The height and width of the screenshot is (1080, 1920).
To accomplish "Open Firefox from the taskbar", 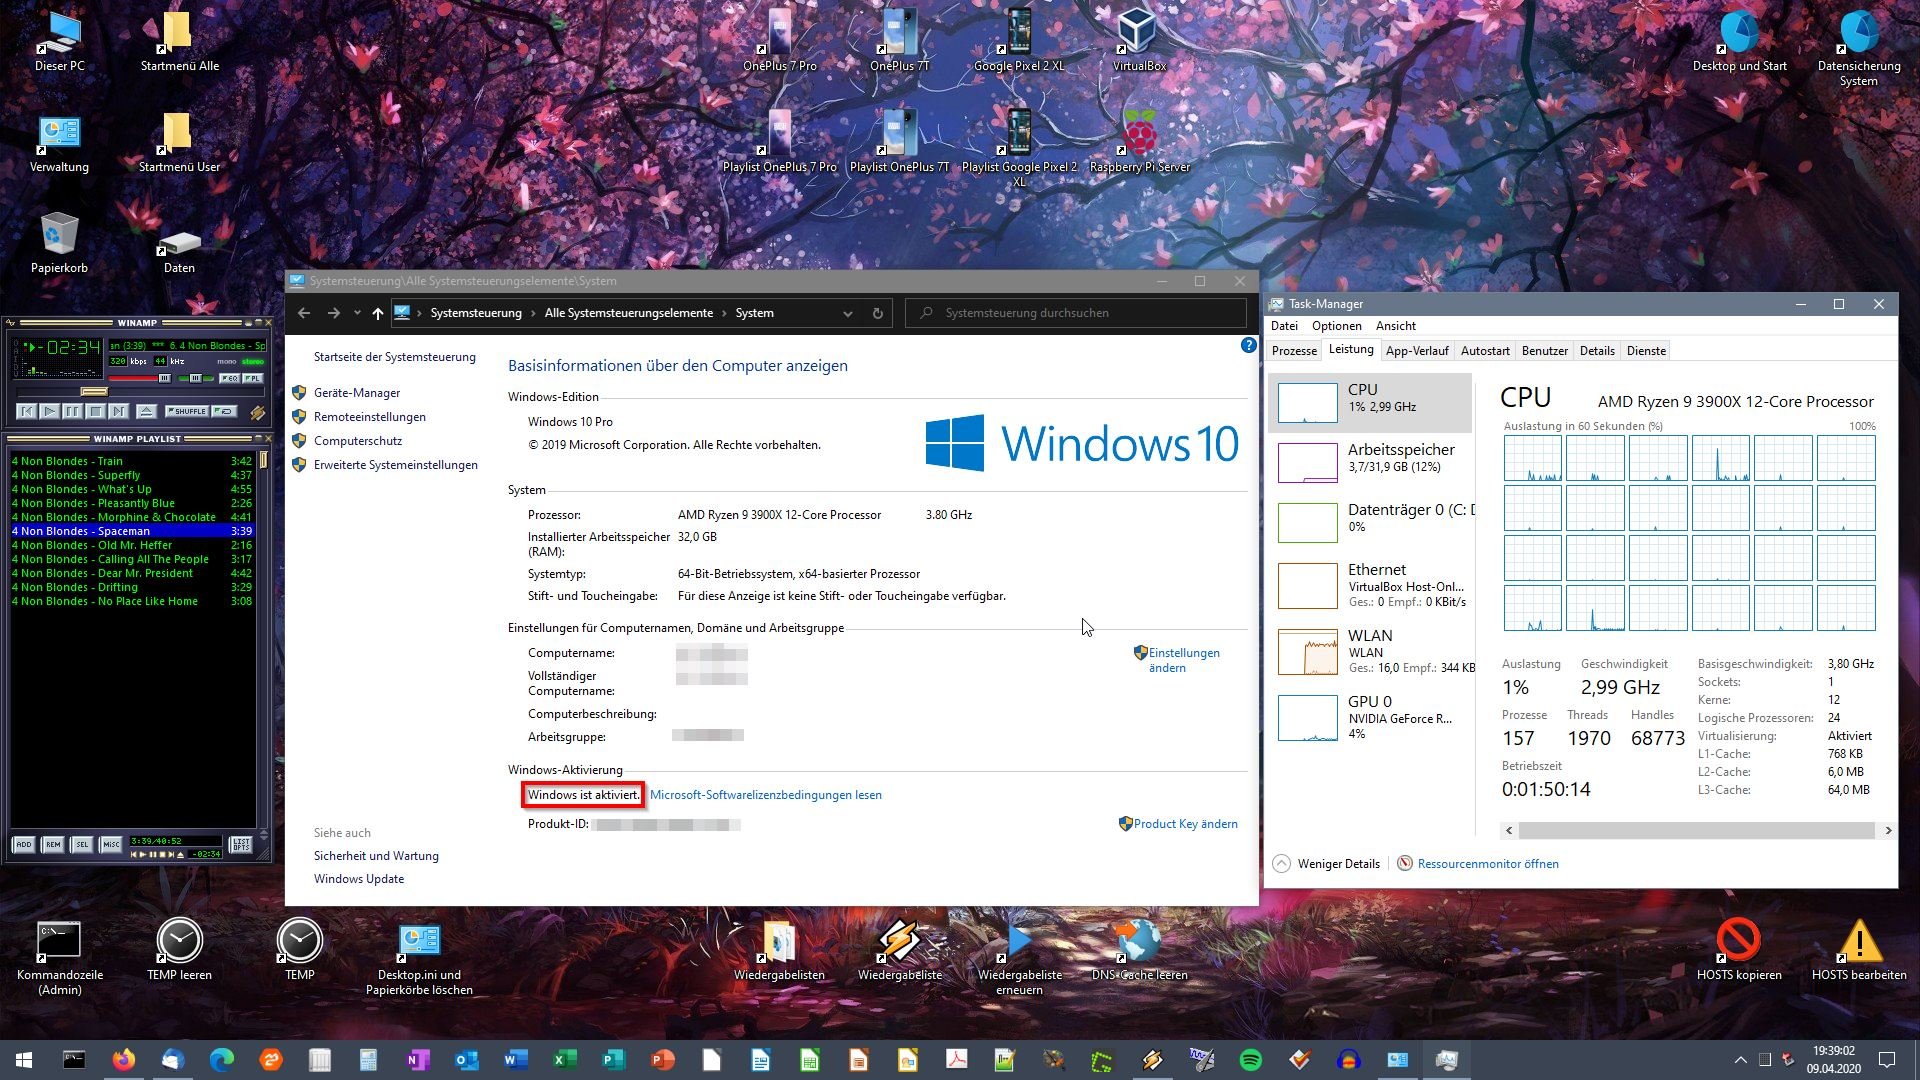I will (123, 1060).
